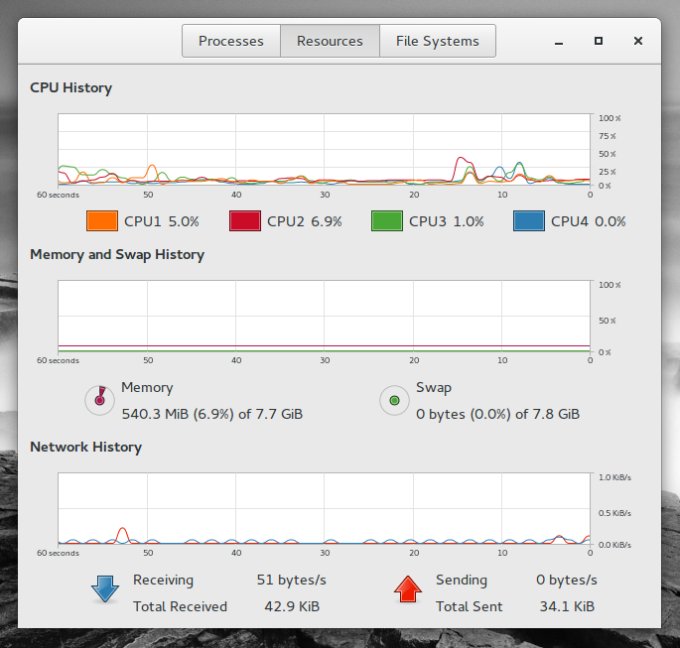This screenshot has width=680, height=648.
Task: Click the Swap label
Action: click(x=434, y=387)
